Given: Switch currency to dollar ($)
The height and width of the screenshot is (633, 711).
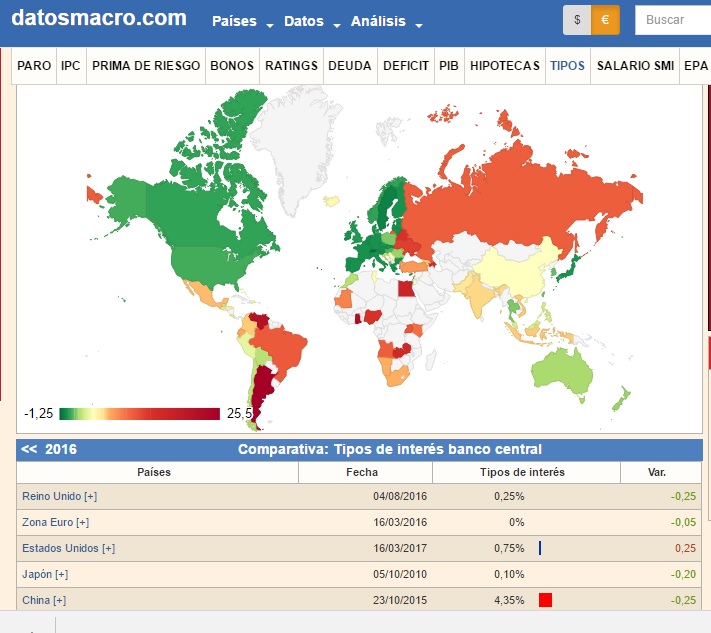Looking at the screenshot, I should [x=577, y=20].
